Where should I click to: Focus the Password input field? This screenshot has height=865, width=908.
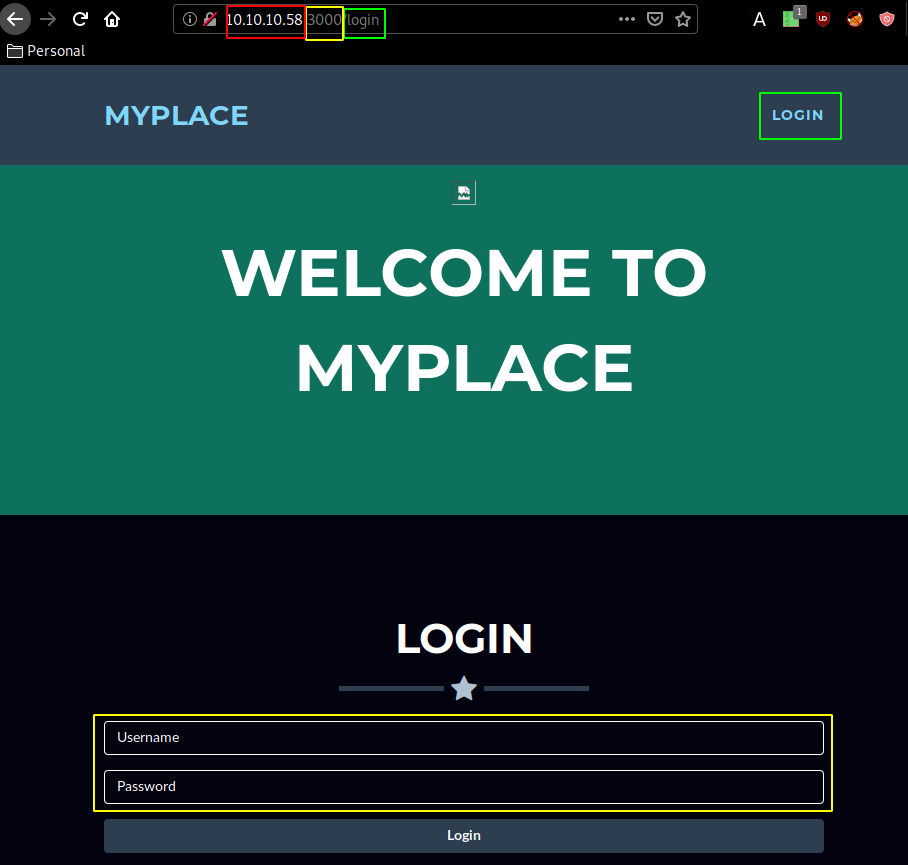coord(463,787)
